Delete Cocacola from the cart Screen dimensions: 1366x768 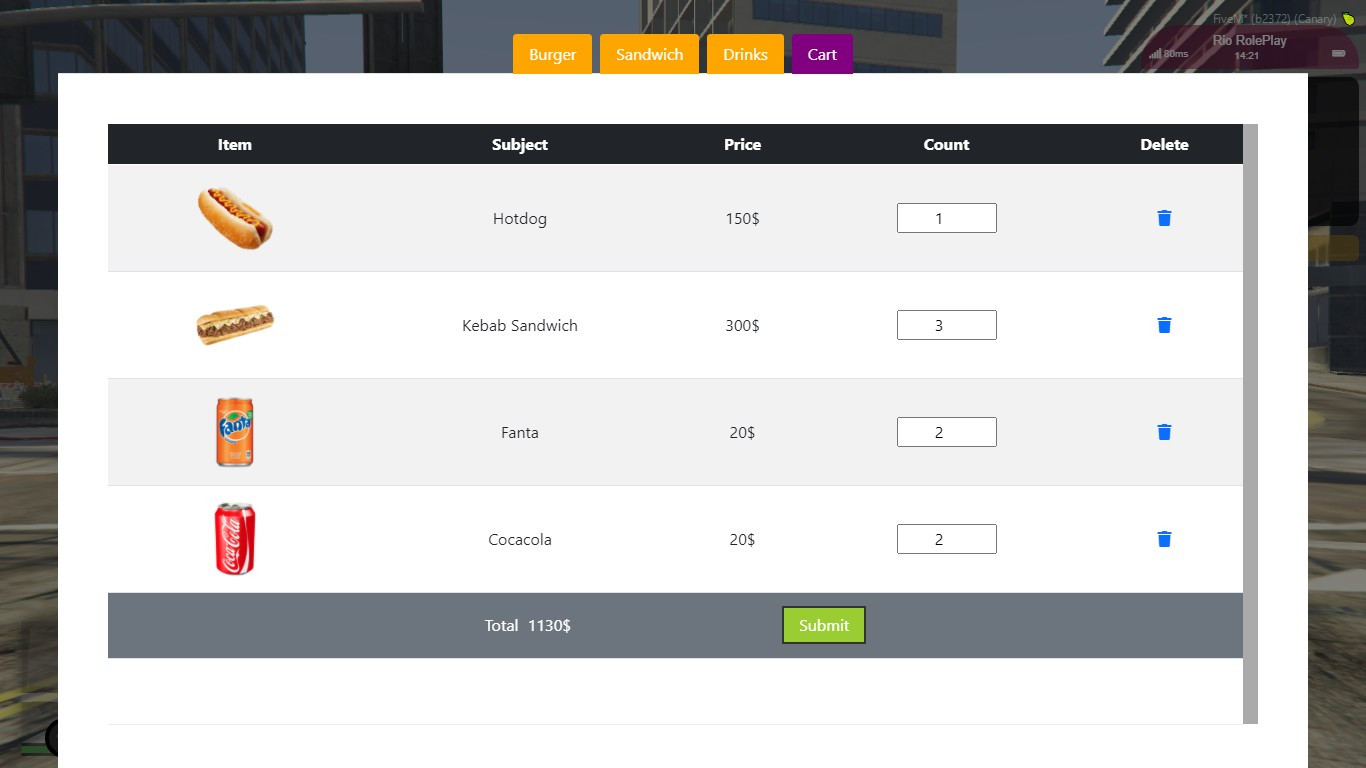[1164, 539]
